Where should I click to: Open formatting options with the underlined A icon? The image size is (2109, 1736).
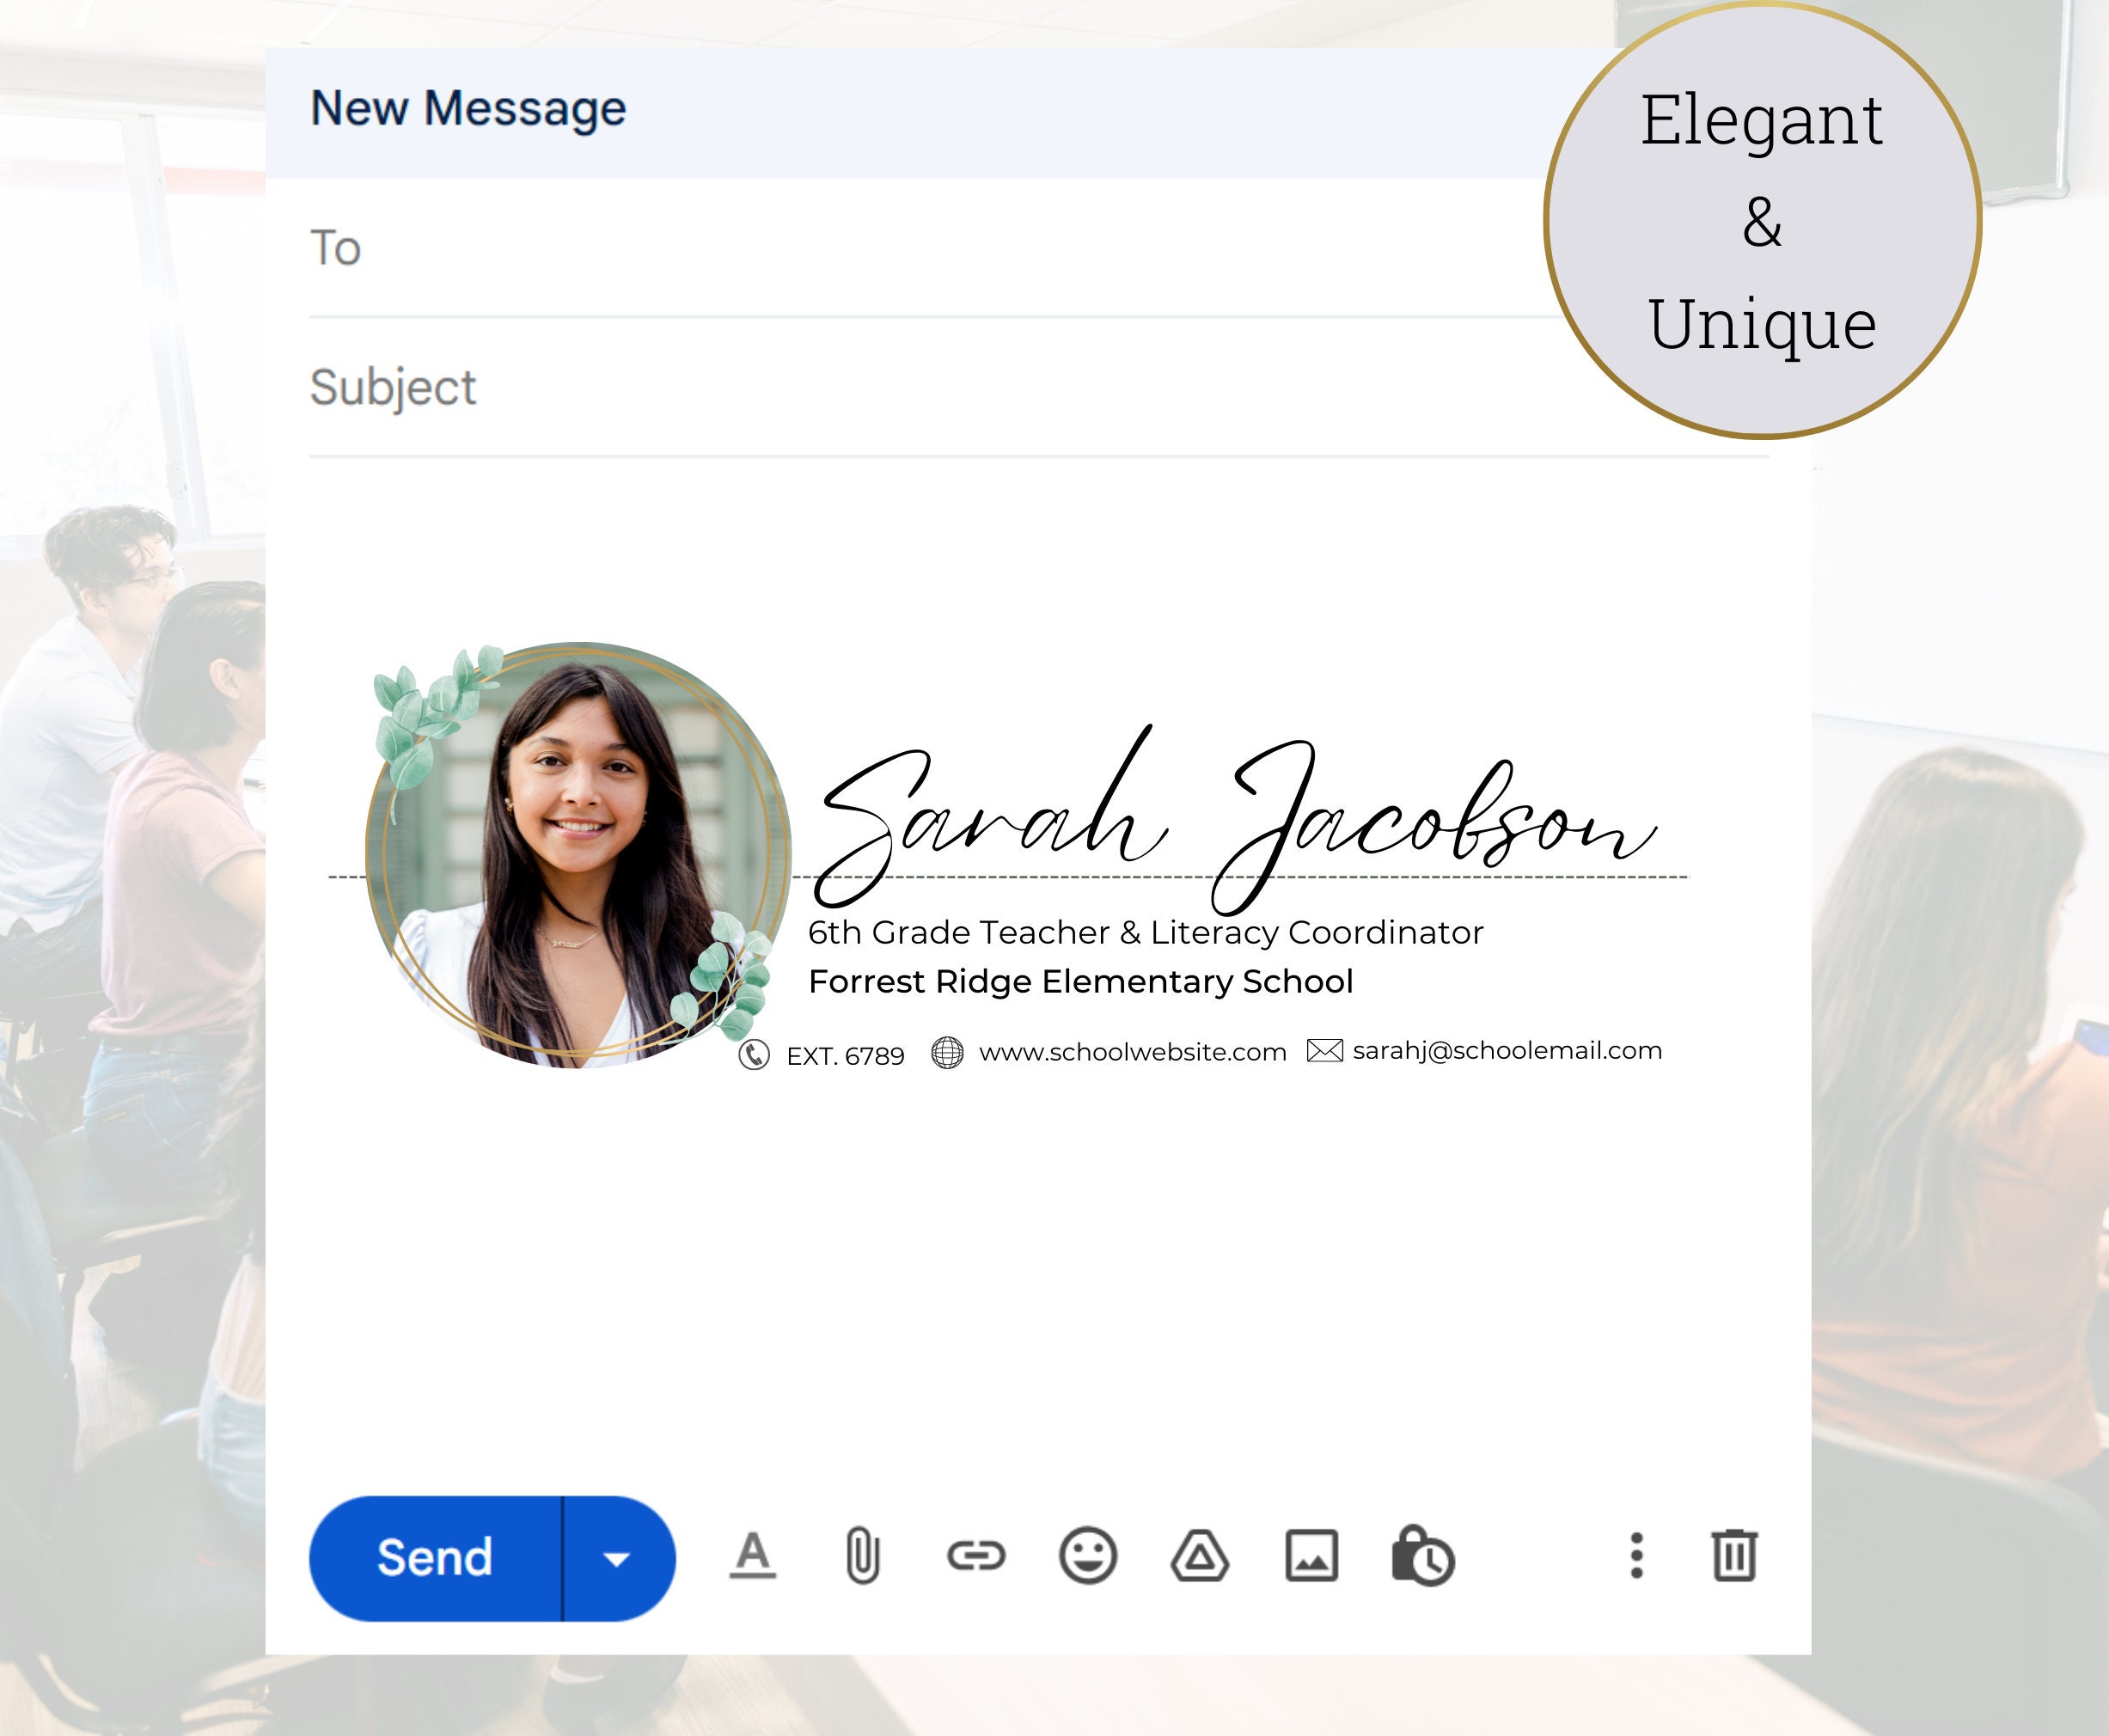[752, 1556]
